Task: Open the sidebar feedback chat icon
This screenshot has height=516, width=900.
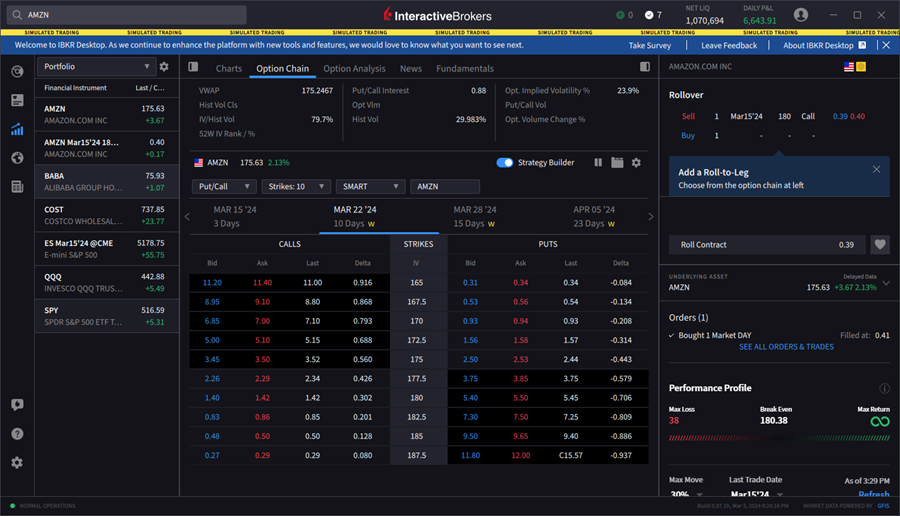Action: coord(17,405)
